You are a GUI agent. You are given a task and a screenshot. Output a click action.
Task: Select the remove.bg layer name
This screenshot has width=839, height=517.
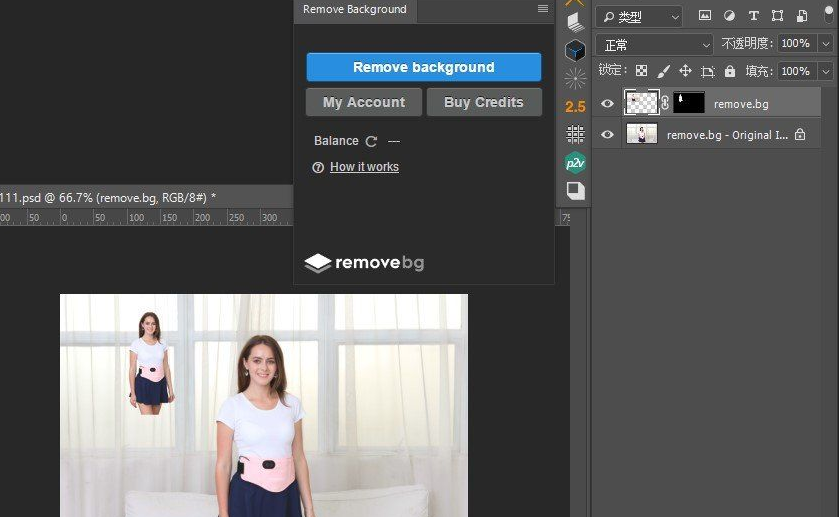tap(741, 104)
